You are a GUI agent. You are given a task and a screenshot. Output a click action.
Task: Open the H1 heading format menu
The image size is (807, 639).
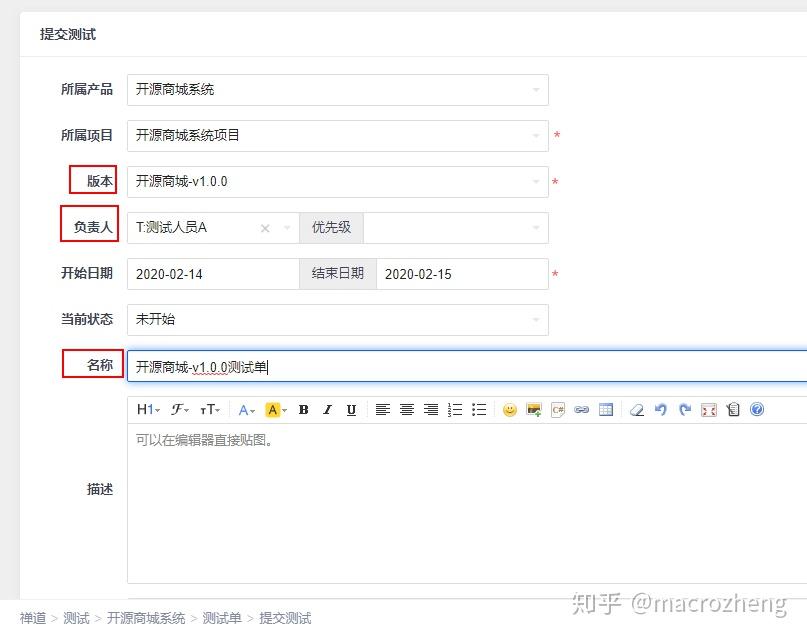[148, 410]
